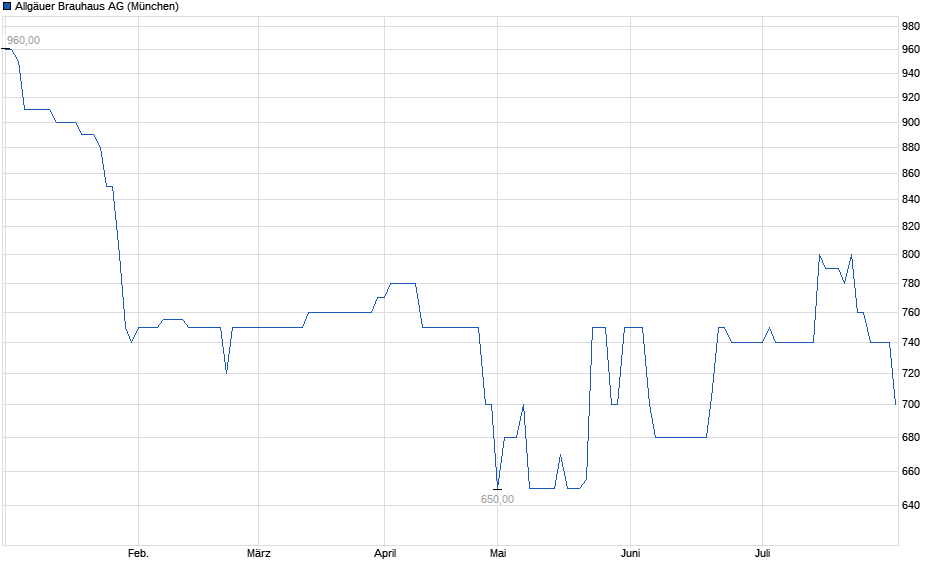Click the 900 price axis label

click(x=911, y=122)
